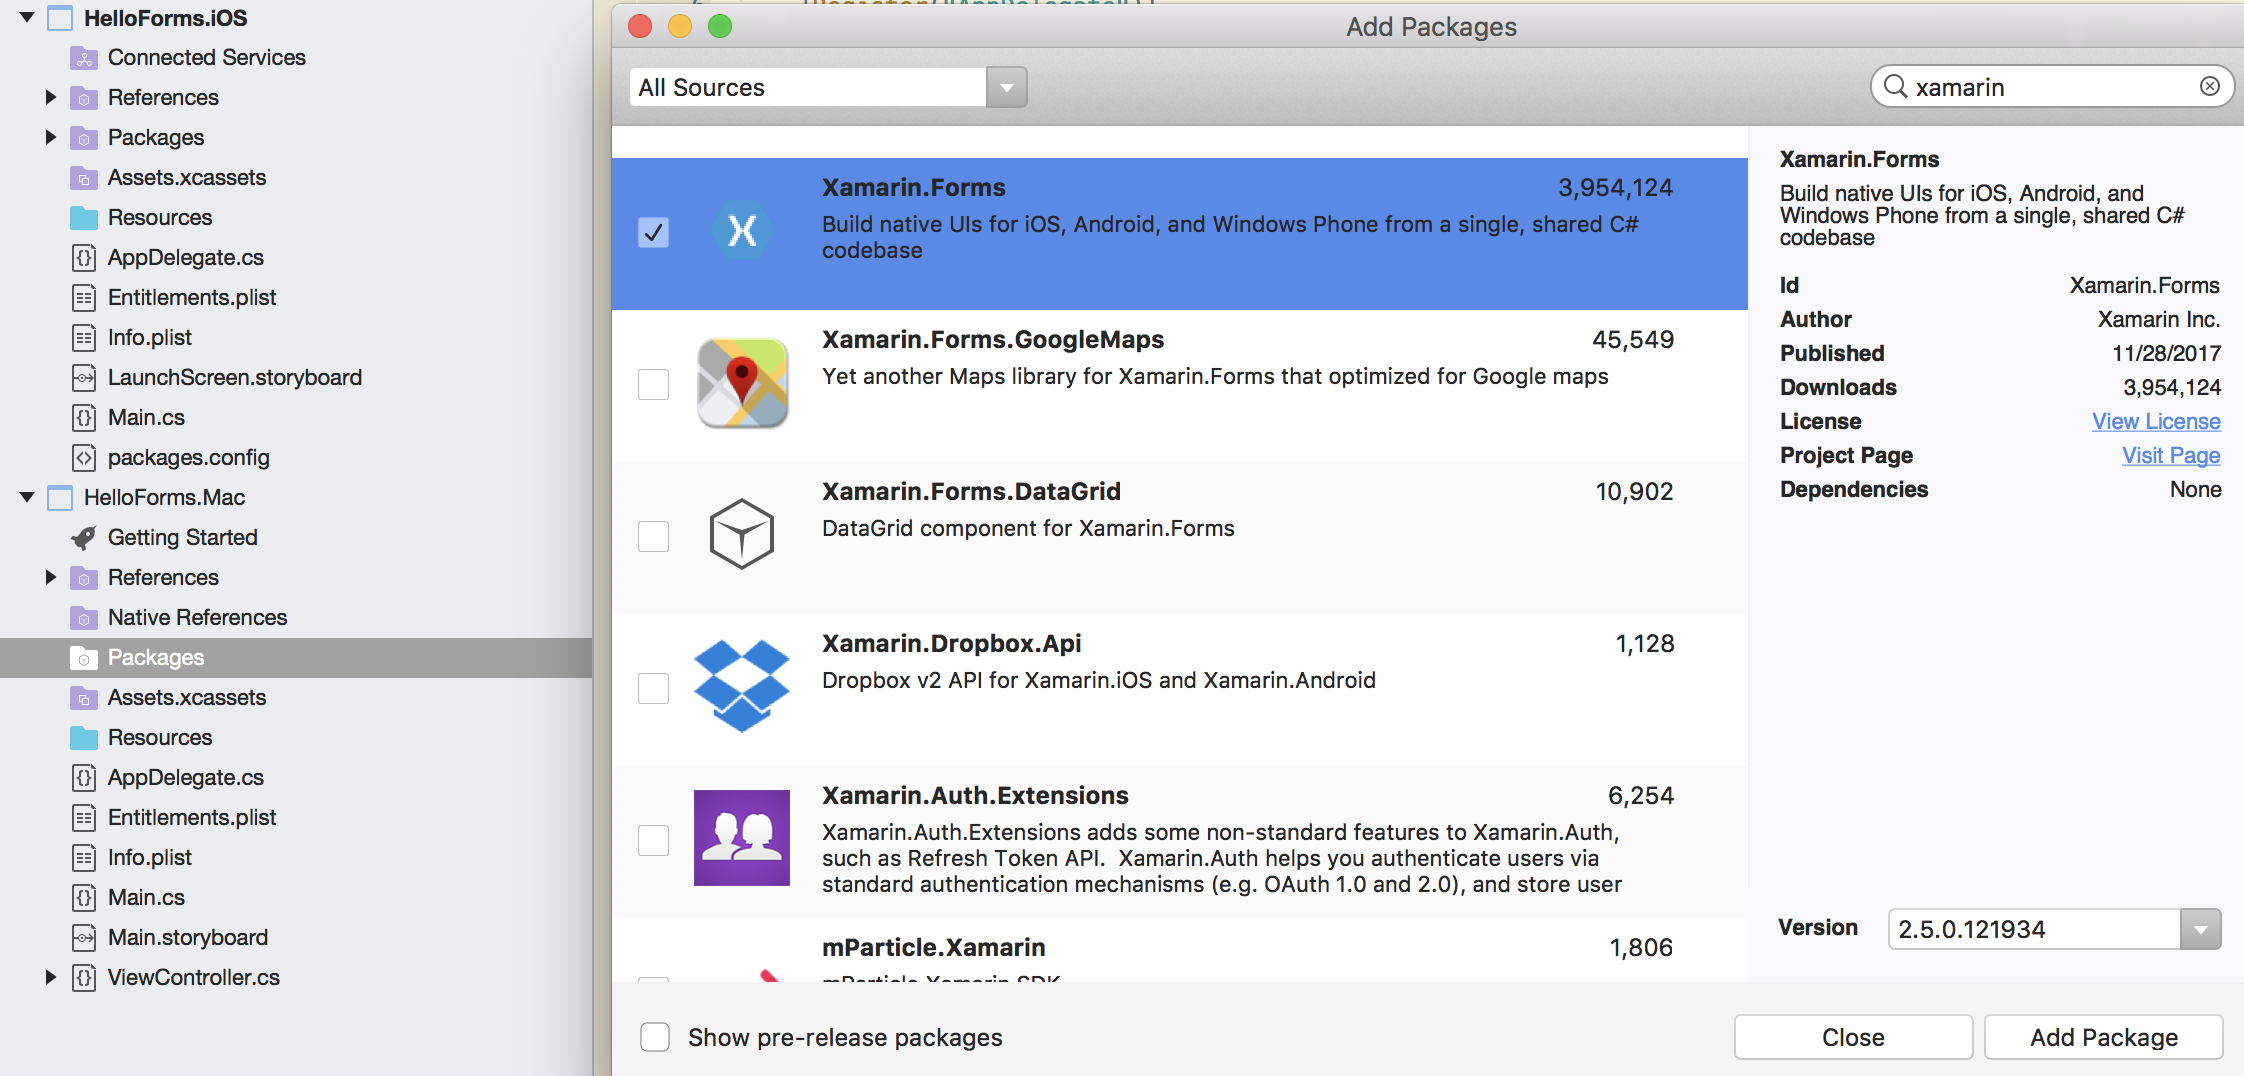
Task: Select Xamarin.Auth.Extensions package title
Action: click(975, 795)
